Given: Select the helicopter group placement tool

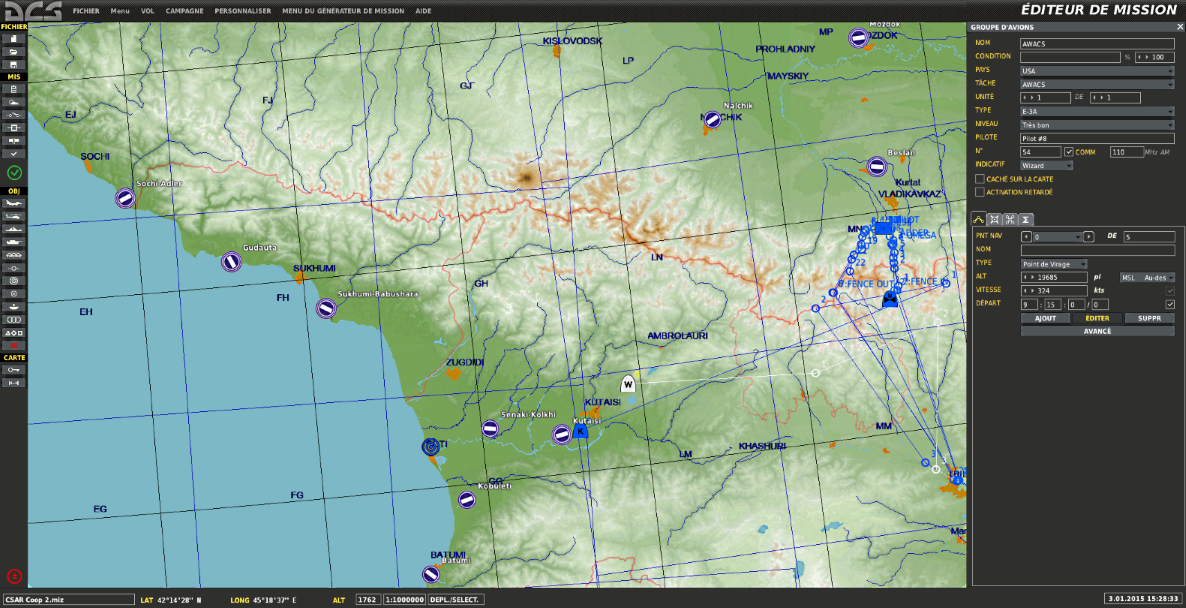Looking at the screenshot, I should [14, 215].
